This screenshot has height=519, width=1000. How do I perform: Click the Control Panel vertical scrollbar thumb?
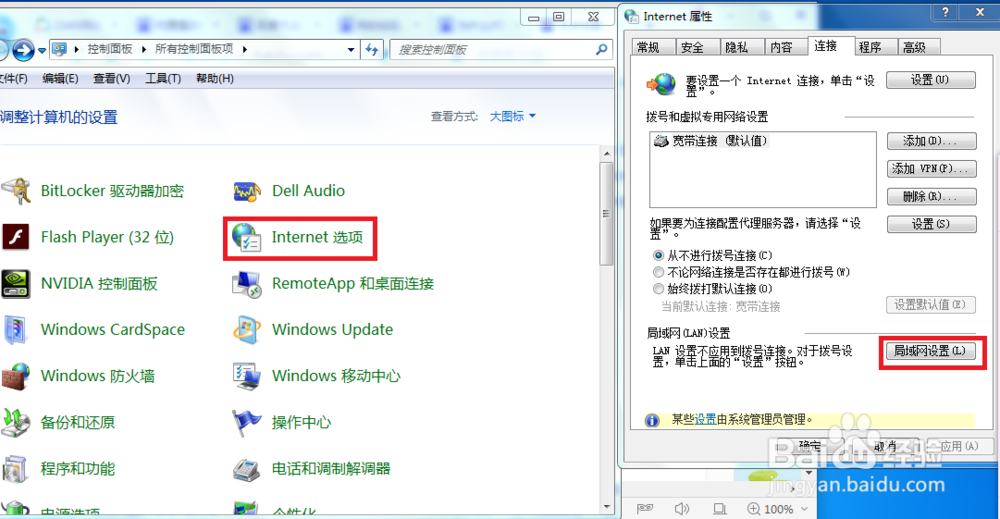point(607,214)
